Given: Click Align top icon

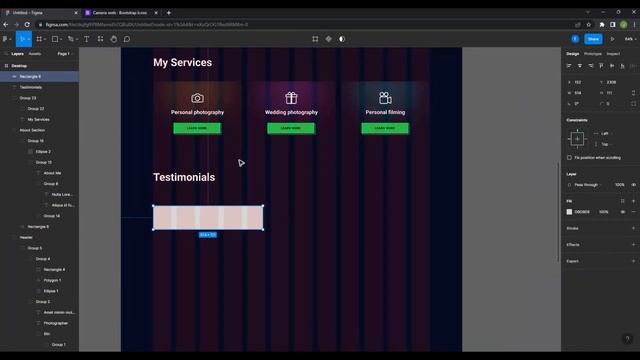Looking at the screenshot, I should (601, 66).
